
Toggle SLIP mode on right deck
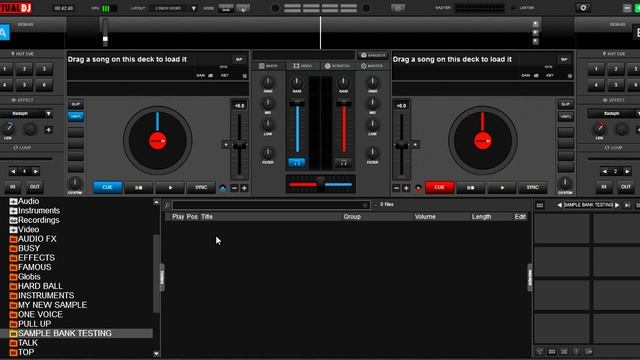coord(565,104)
